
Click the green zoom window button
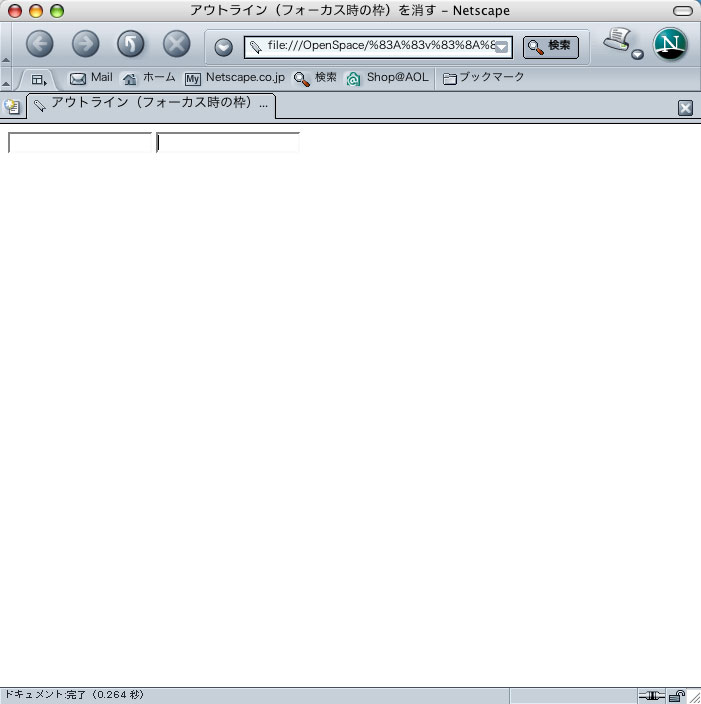(57, 11)
